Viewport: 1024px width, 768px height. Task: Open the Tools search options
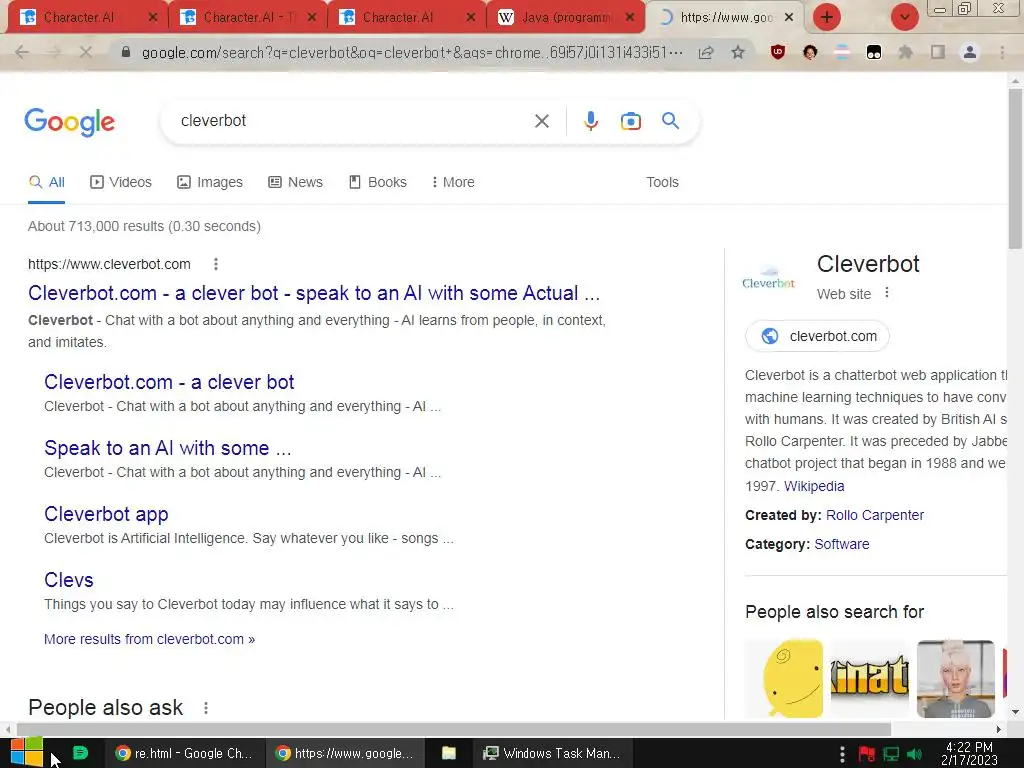(662, 182)
